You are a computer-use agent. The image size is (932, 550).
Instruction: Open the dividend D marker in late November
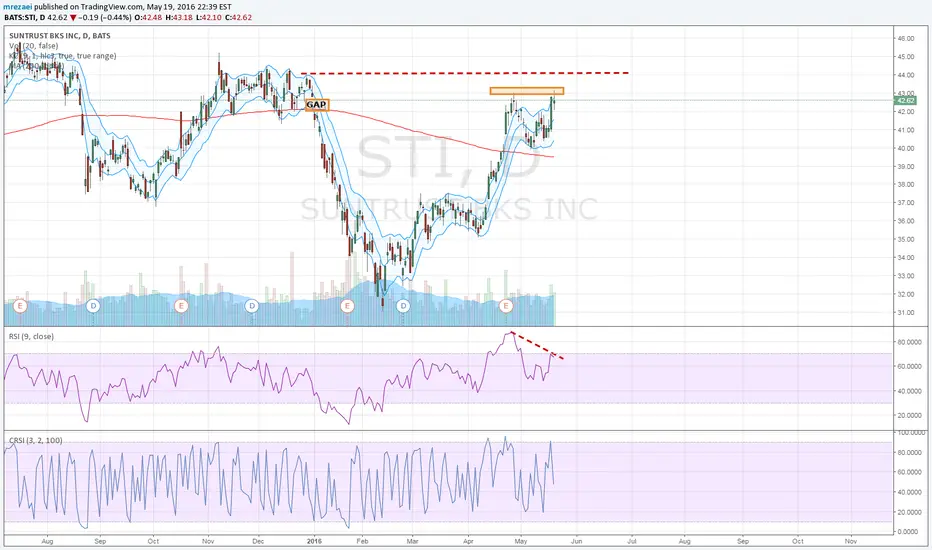252,306
